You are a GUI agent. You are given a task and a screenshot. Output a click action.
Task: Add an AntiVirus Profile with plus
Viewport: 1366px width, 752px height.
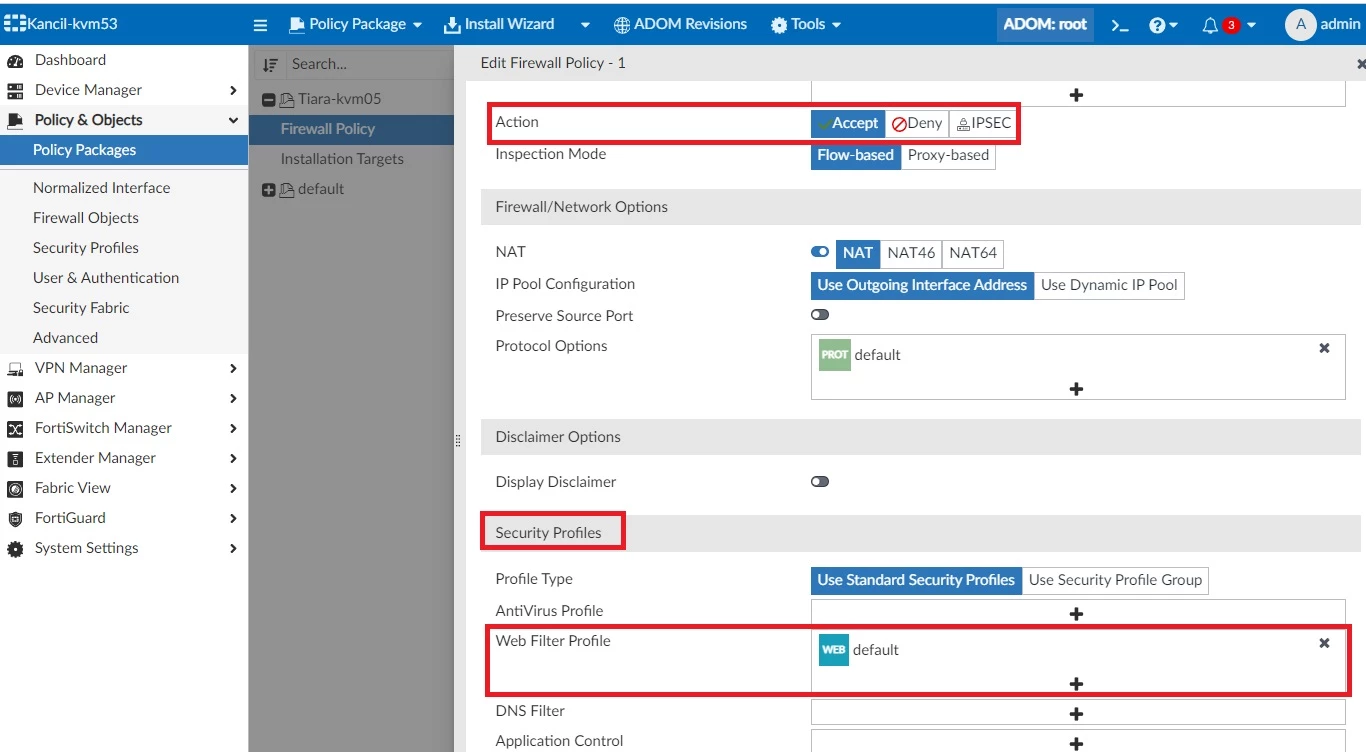(x=1076, y=613)
